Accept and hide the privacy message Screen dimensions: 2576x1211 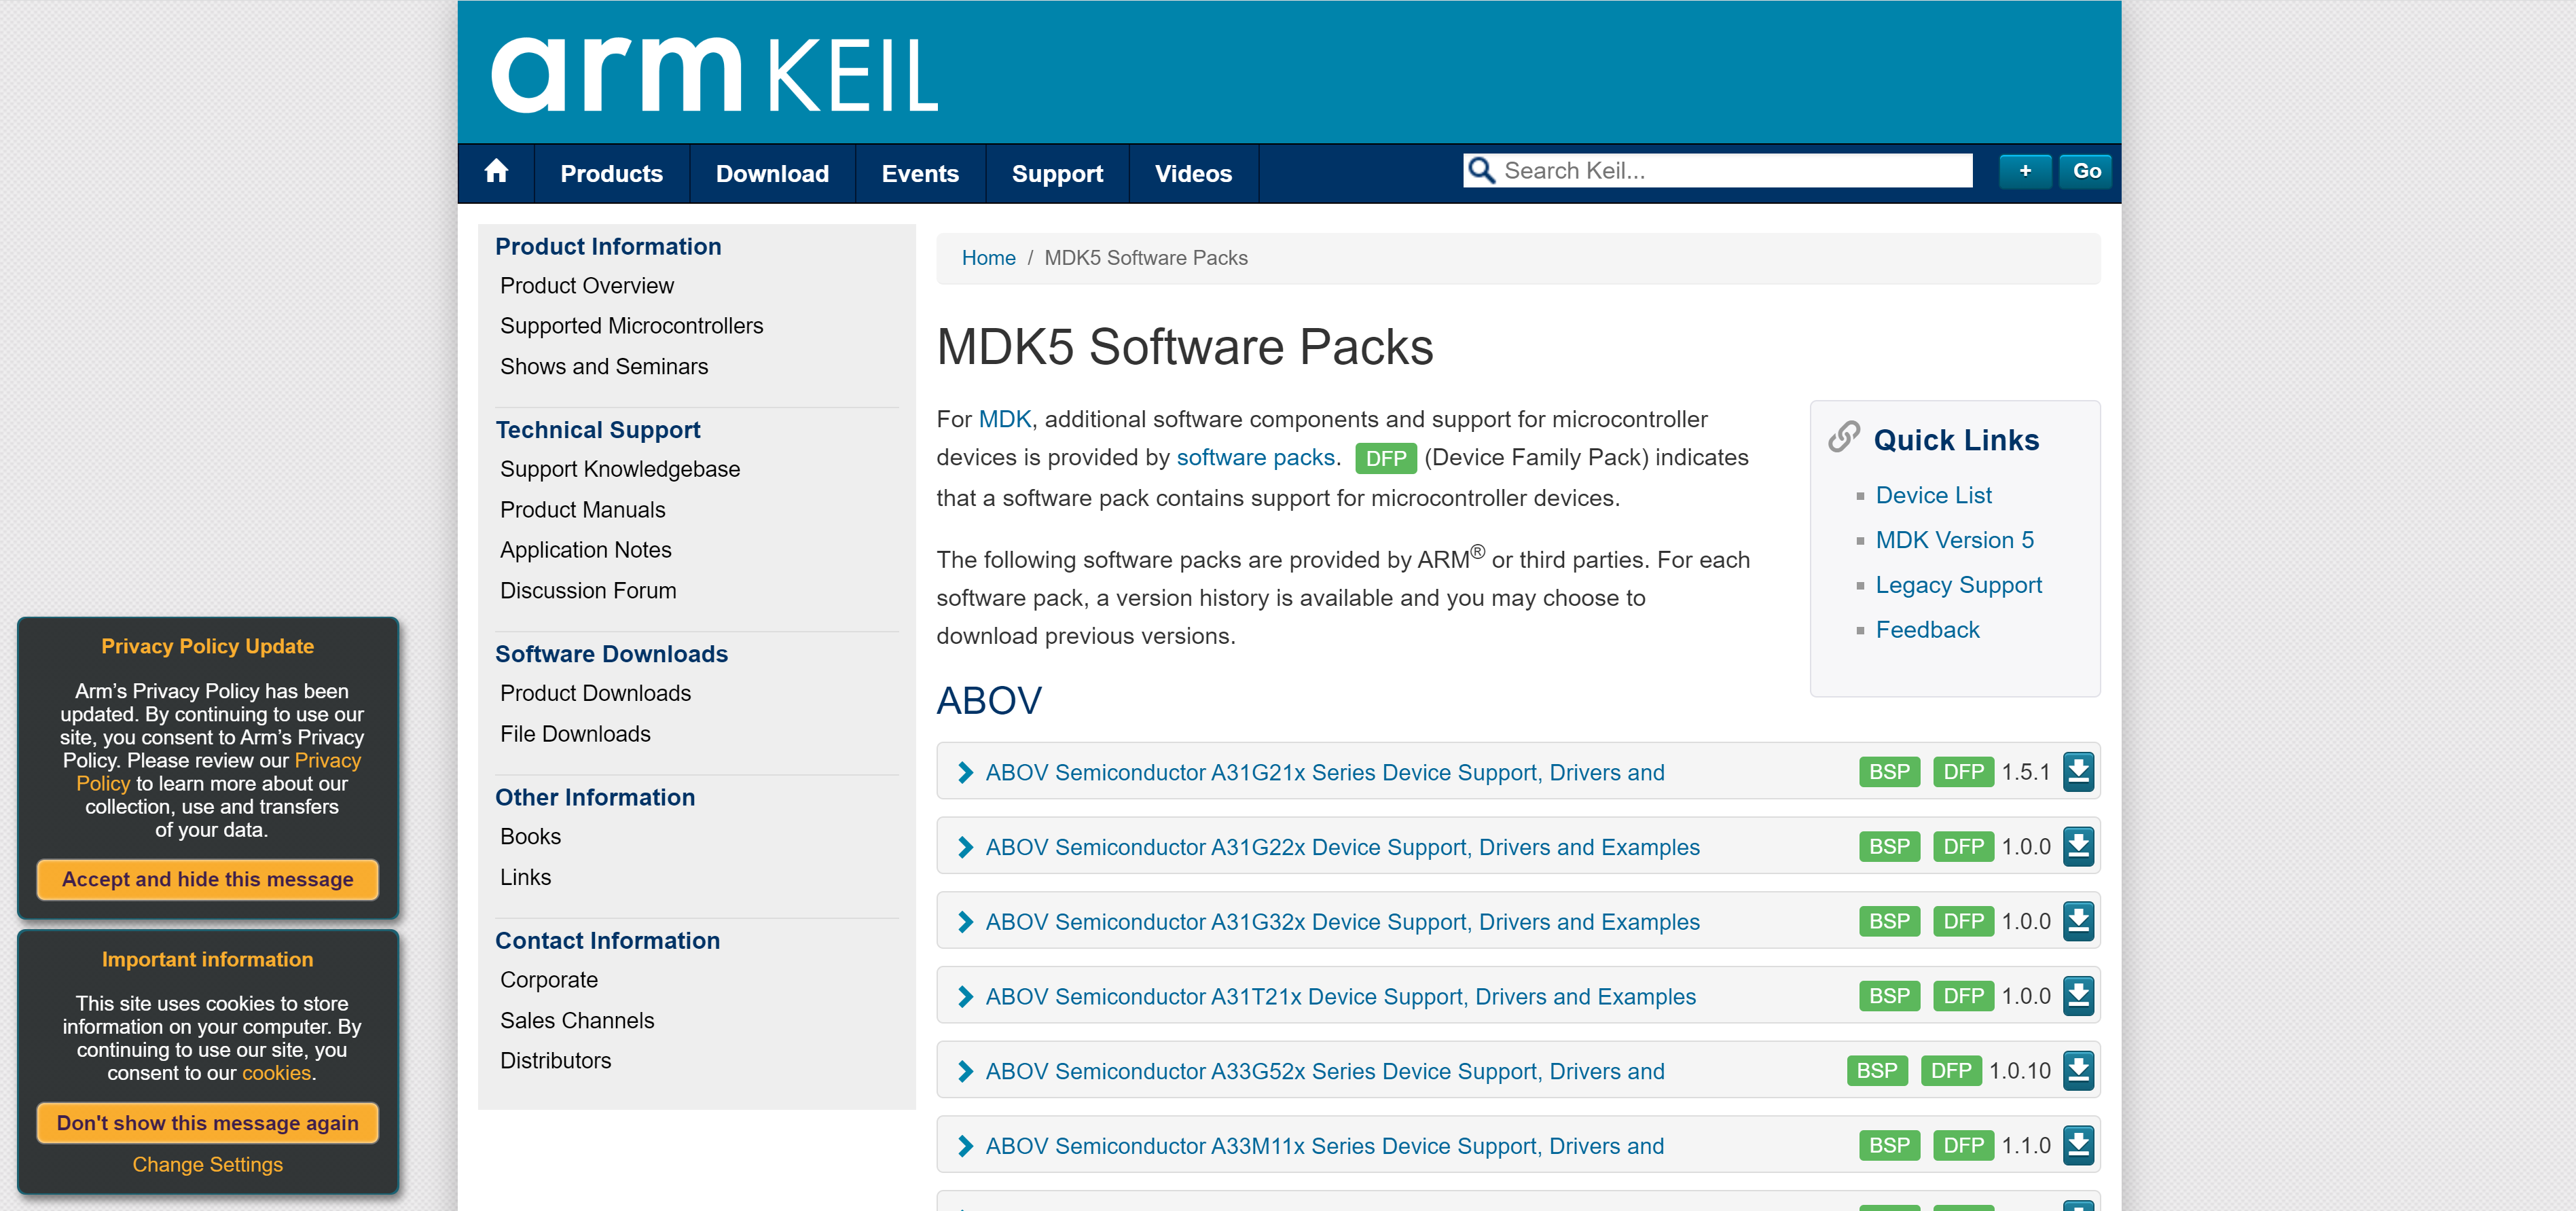pyautogui.click(x=207, y=879)
